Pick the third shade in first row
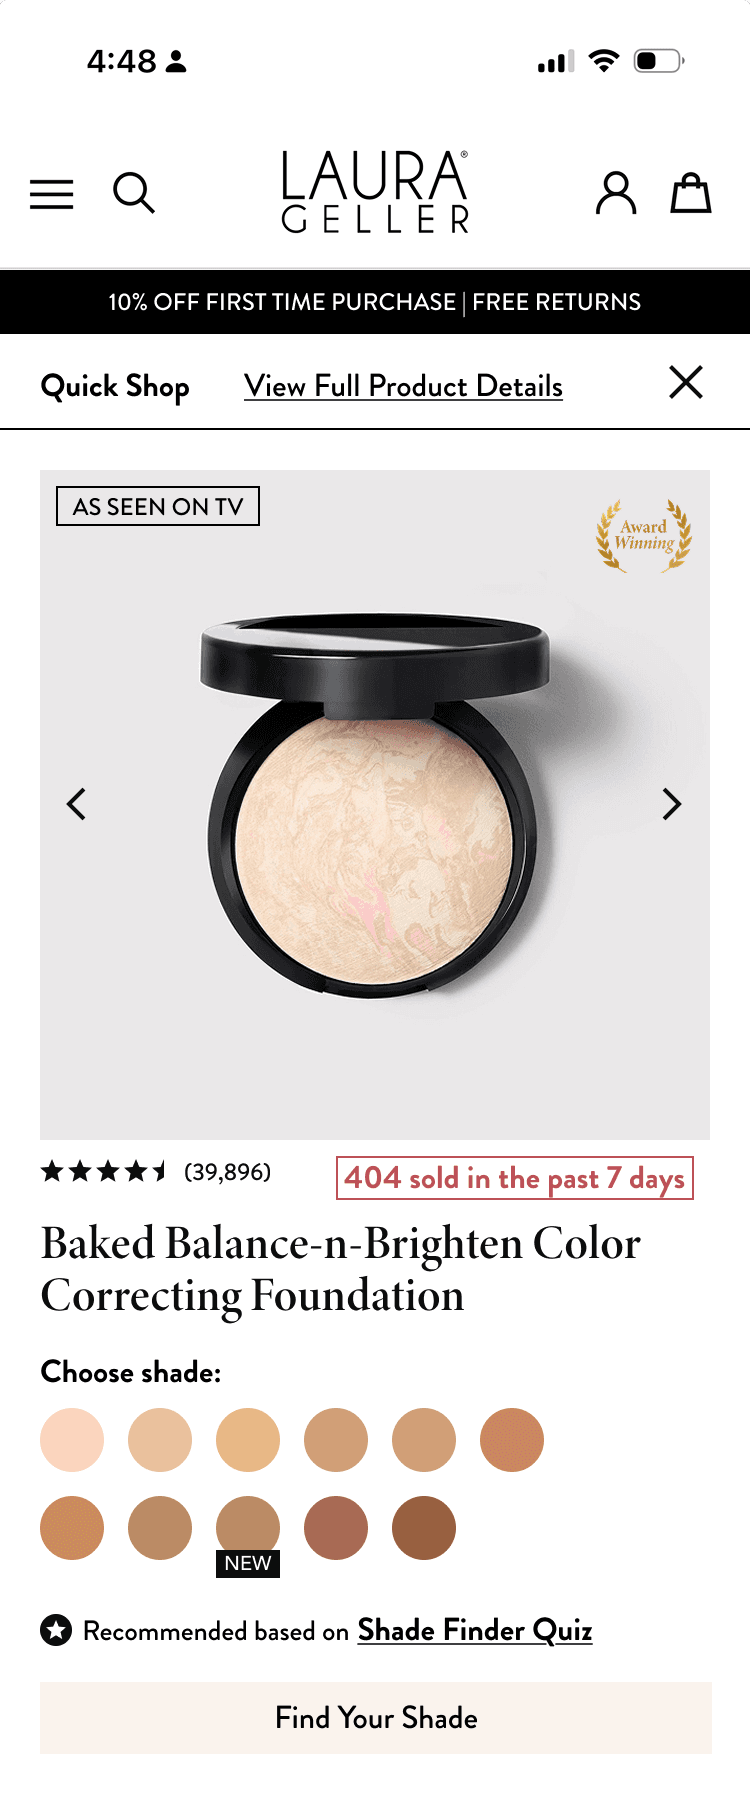Image resolution: width=750 pixels, height=1794 pixels. point(248,1440)
